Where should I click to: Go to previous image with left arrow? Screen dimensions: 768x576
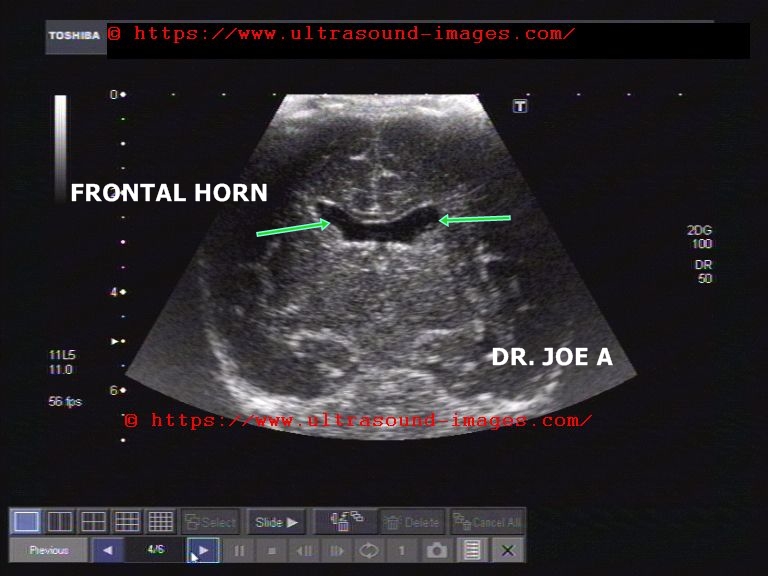click(x=107, y=550)
